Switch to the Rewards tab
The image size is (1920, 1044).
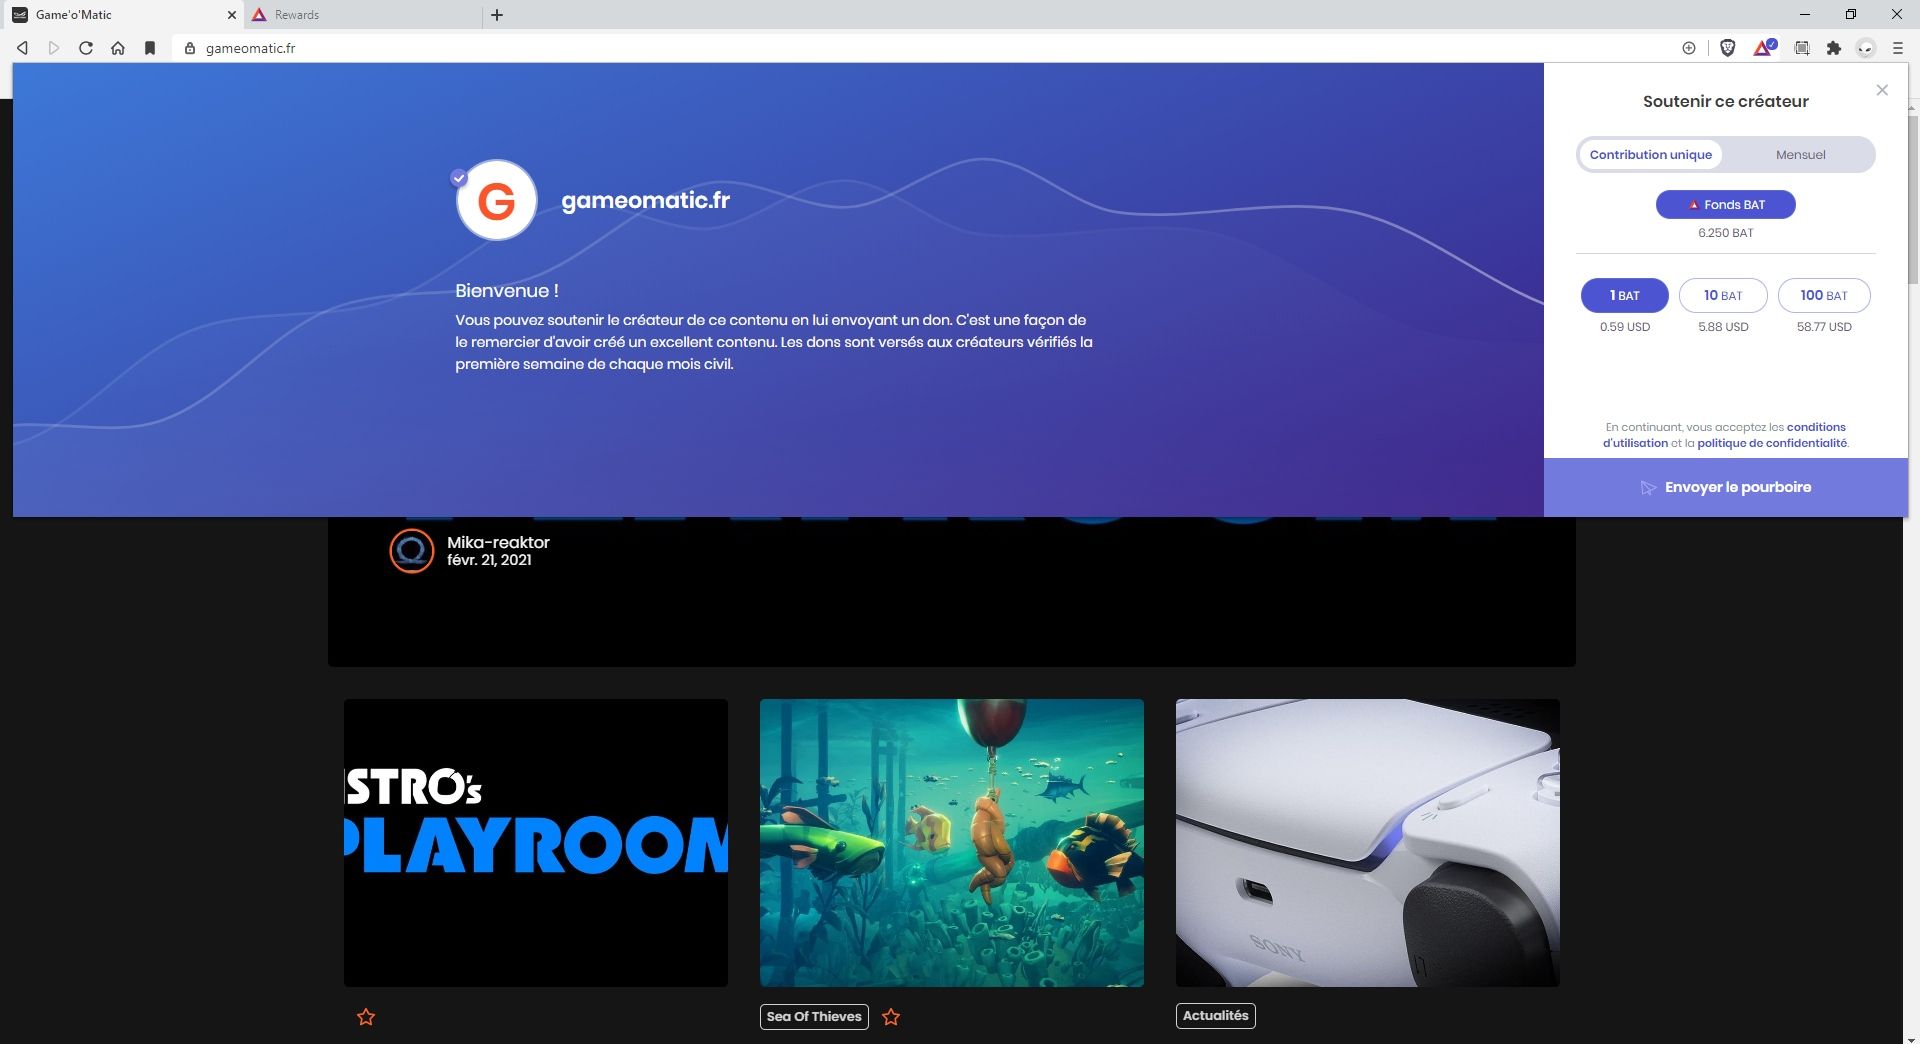coord(364,15)
